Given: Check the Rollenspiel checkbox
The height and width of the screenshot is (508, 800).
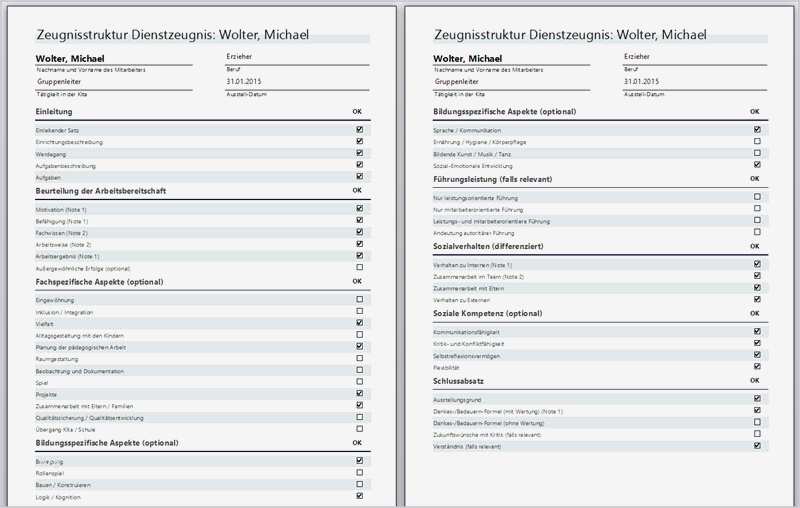Looking at the screenshot, I should [x=360, y=472].
